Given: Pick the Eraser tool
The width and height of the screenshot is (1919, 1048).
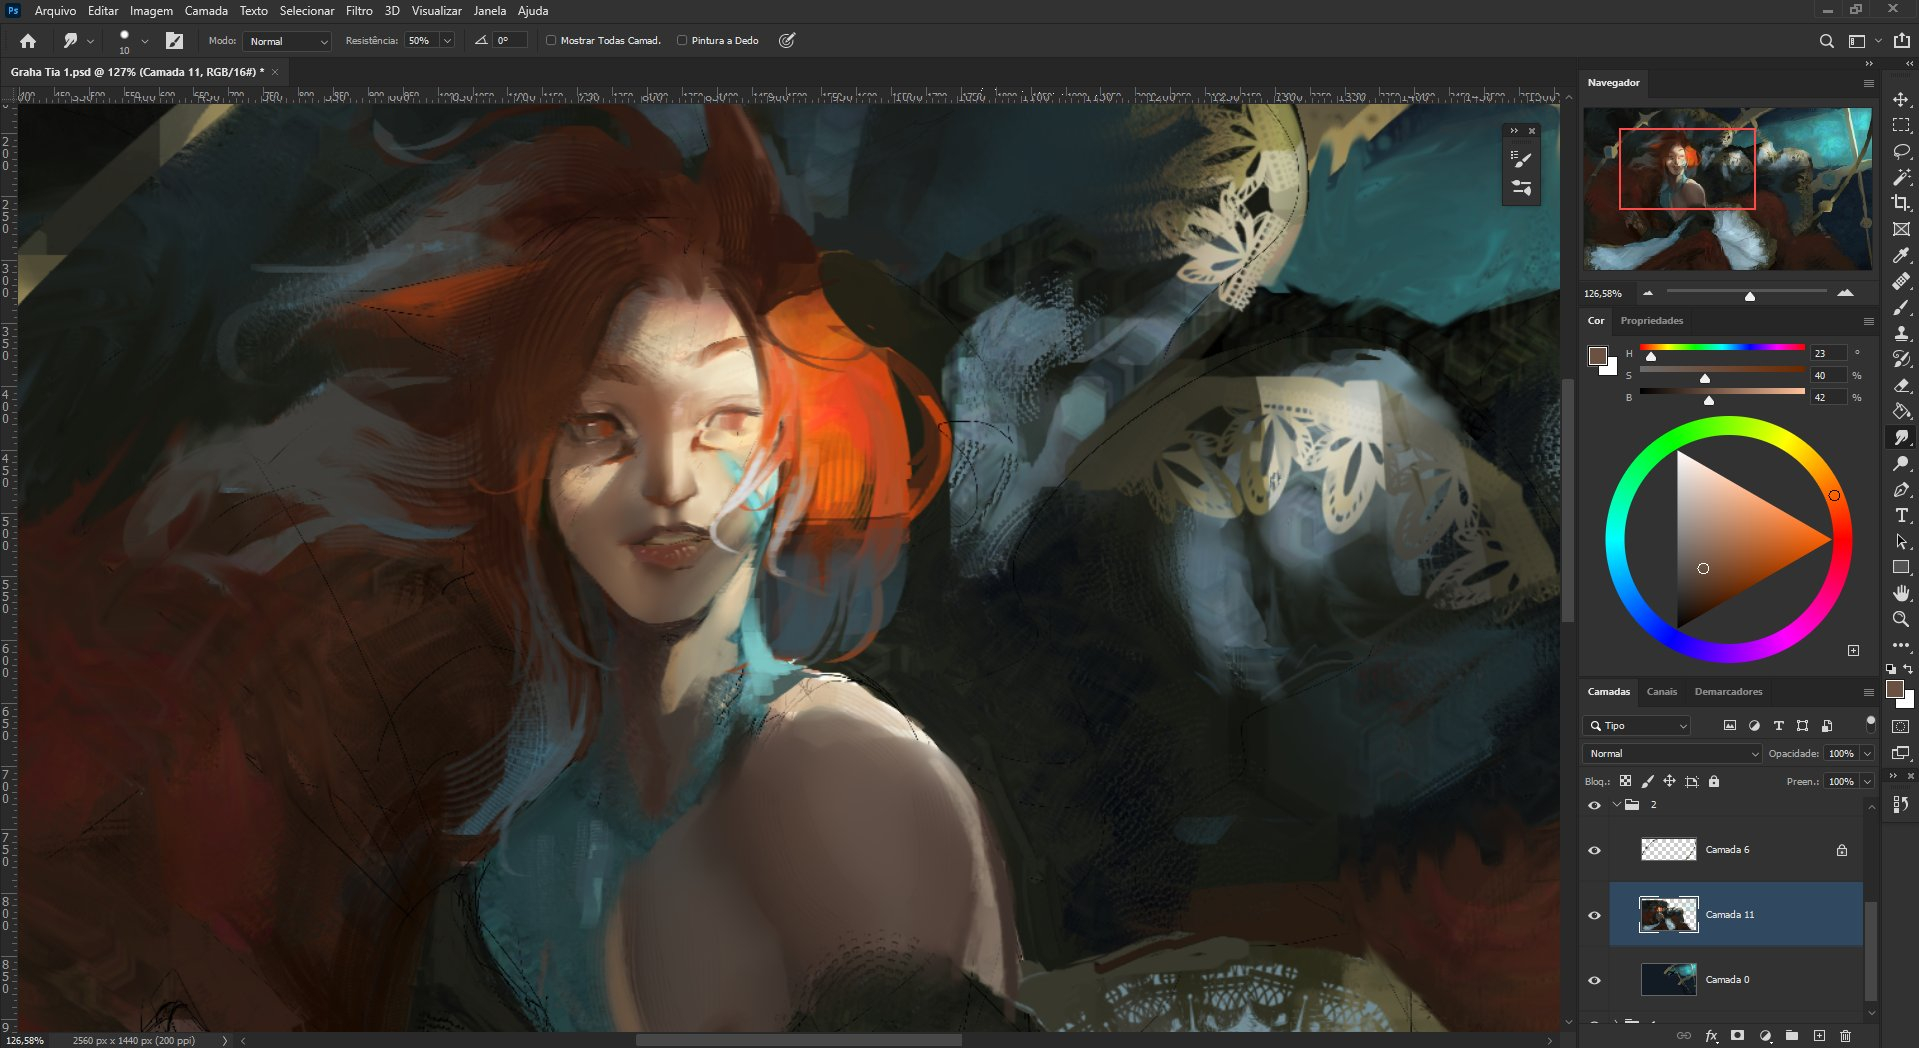Looking at the screenshot, I should [x=1901, y=385].
